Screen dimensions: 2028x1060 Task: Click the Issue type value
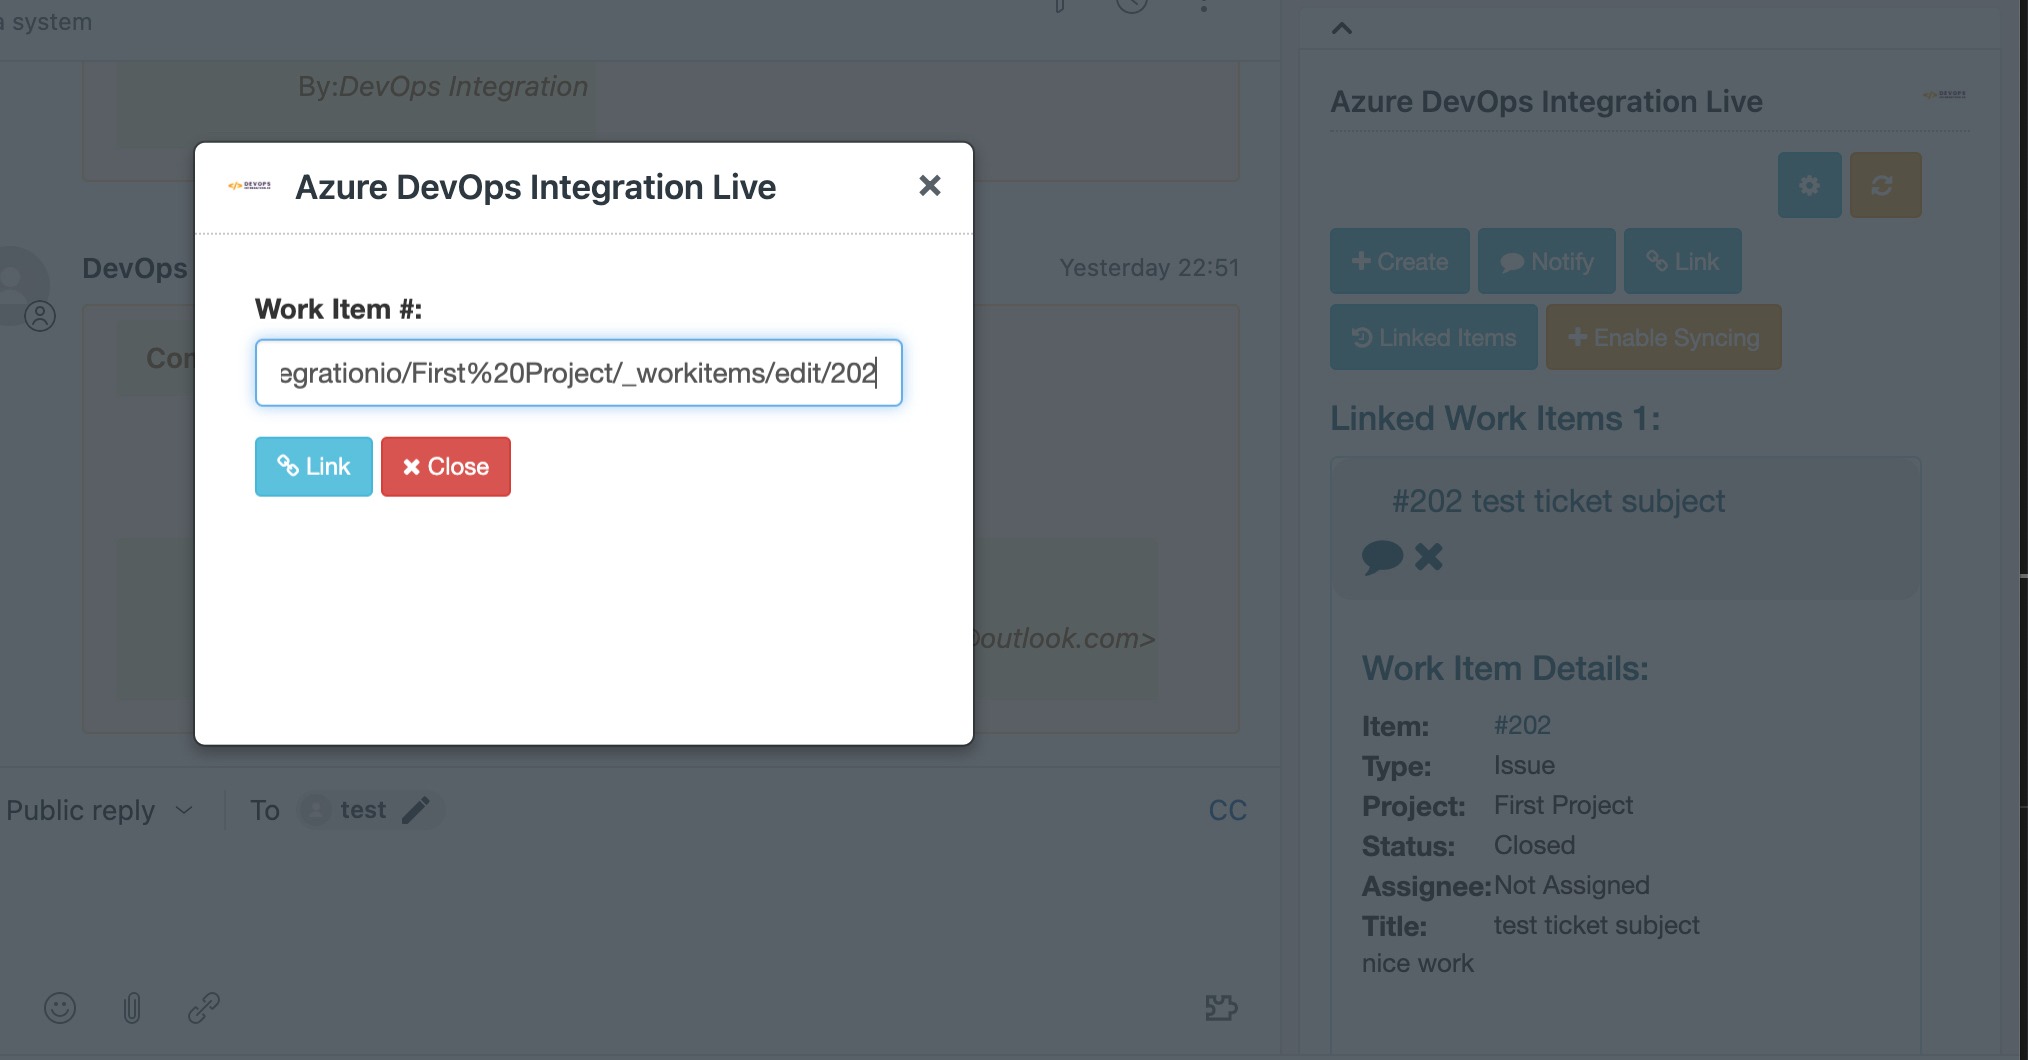click(1524, 765)
